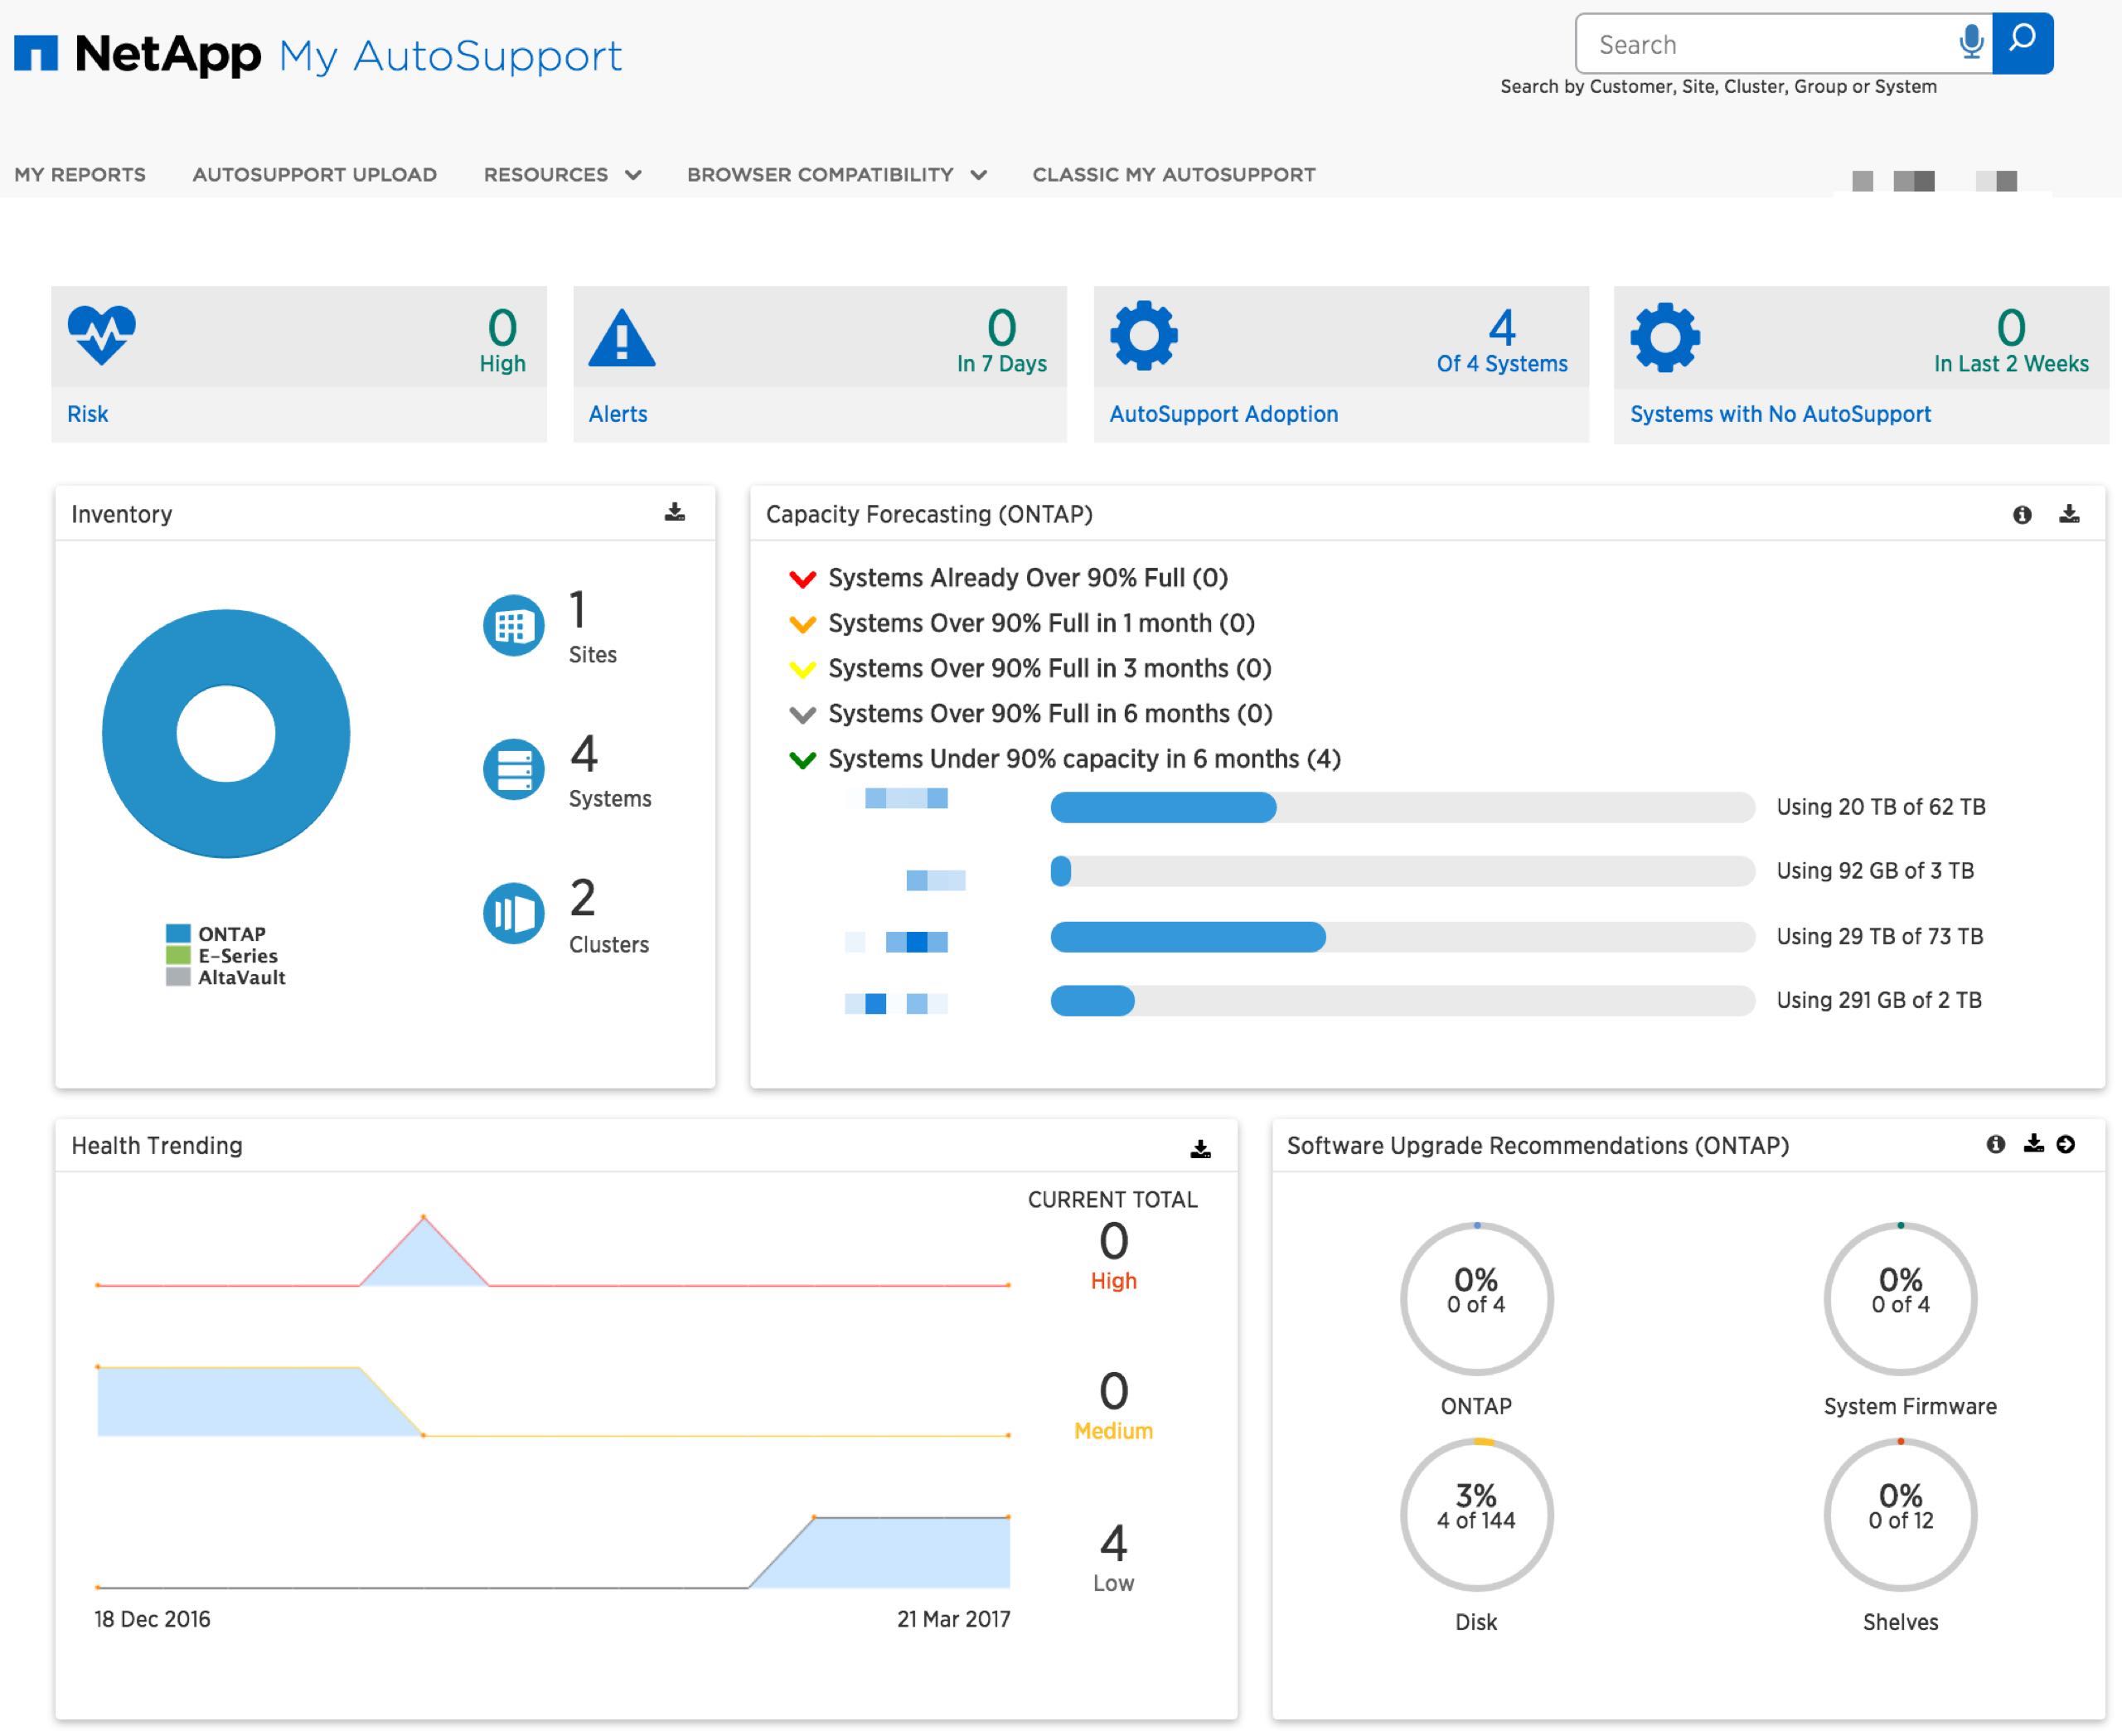The image size is (2122, 1736).
Task: Expand Systems Over 90% Full in 3 months
Action: (x=802, y=669)
